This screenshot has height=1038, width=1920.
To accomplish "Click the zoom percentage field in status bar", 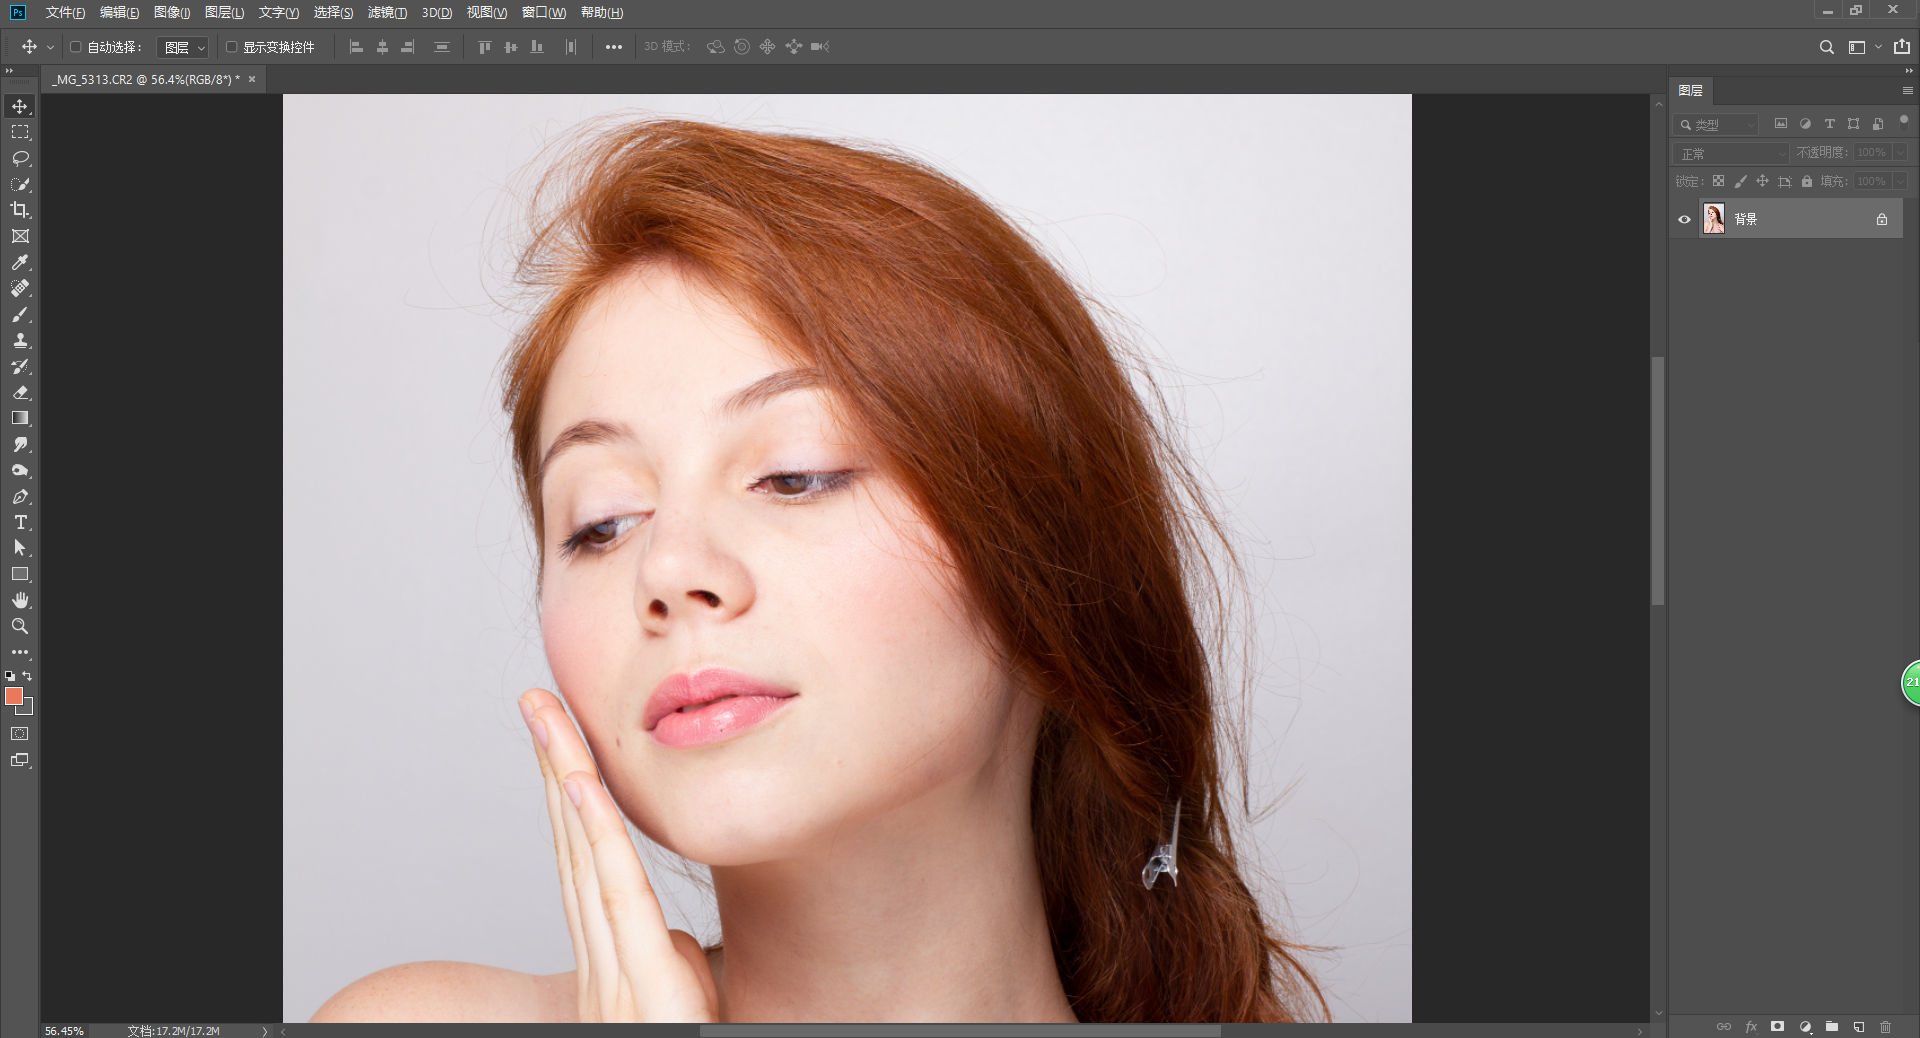I will tap(64, 1031).
